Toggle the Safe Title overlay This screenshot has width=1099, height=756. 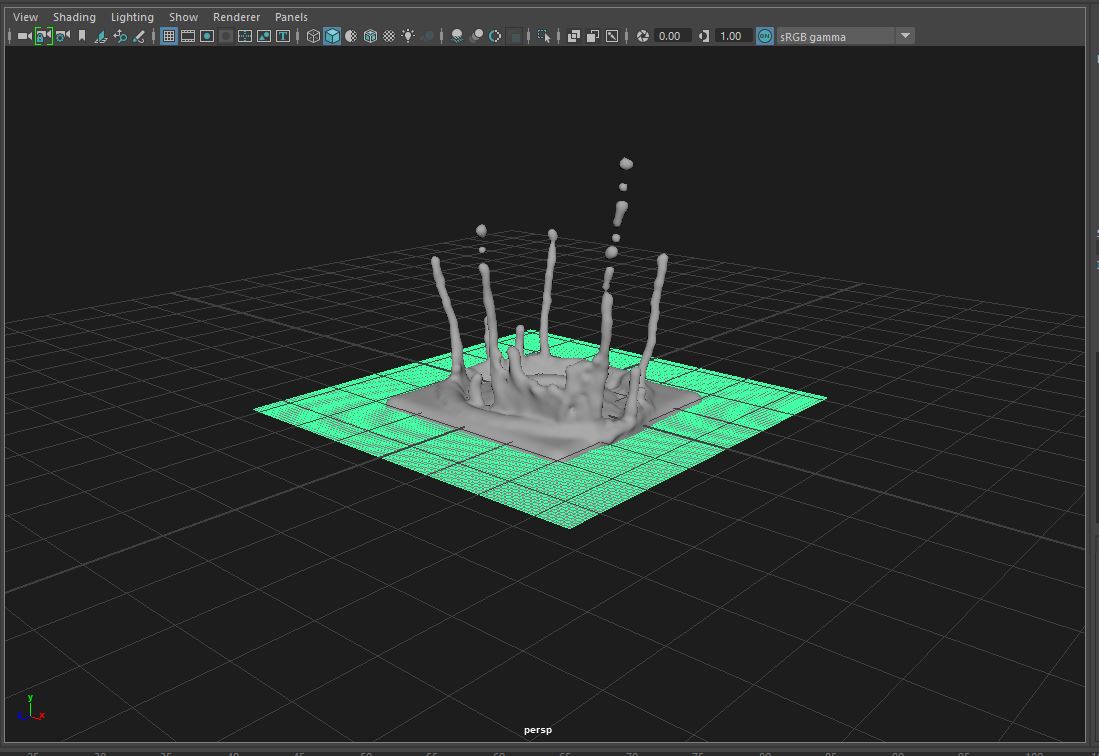point(283,36)
